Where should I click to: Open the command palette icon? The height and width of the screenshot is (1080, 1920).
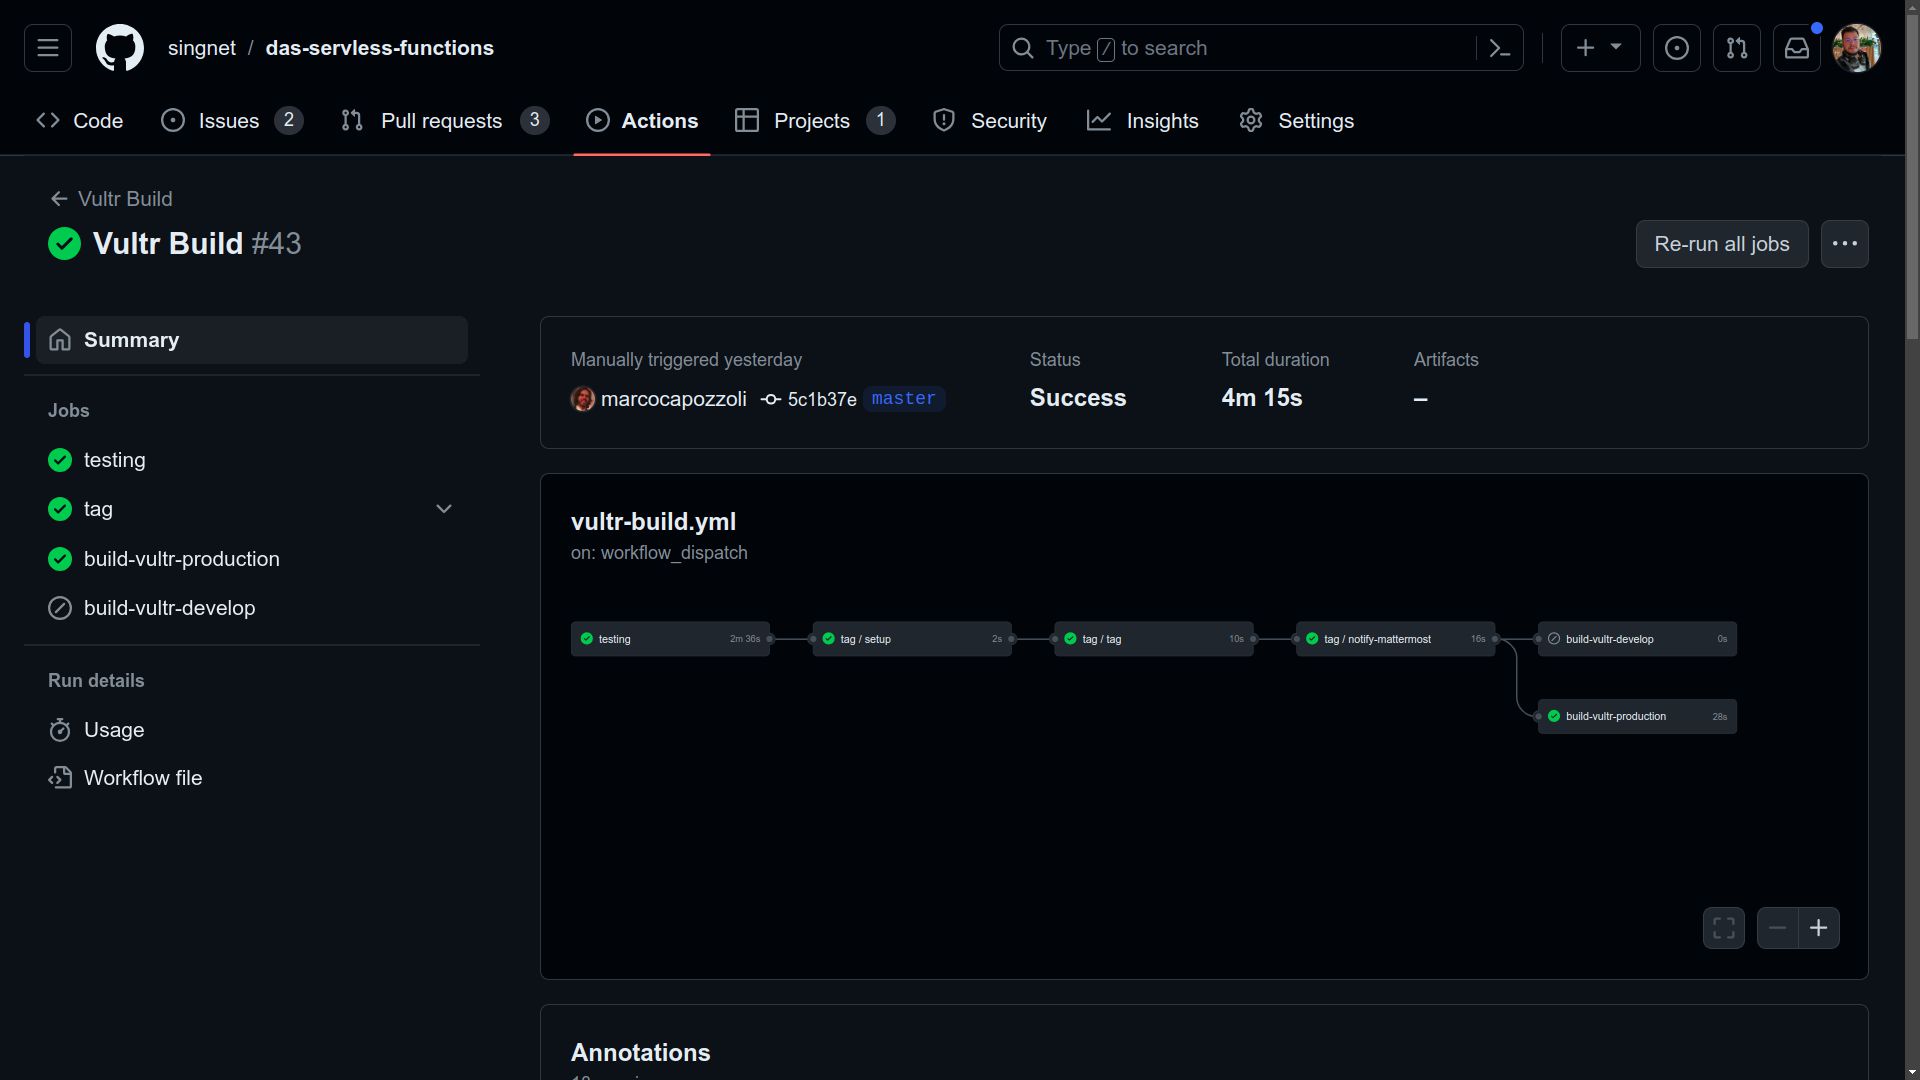pos(1499,48)
